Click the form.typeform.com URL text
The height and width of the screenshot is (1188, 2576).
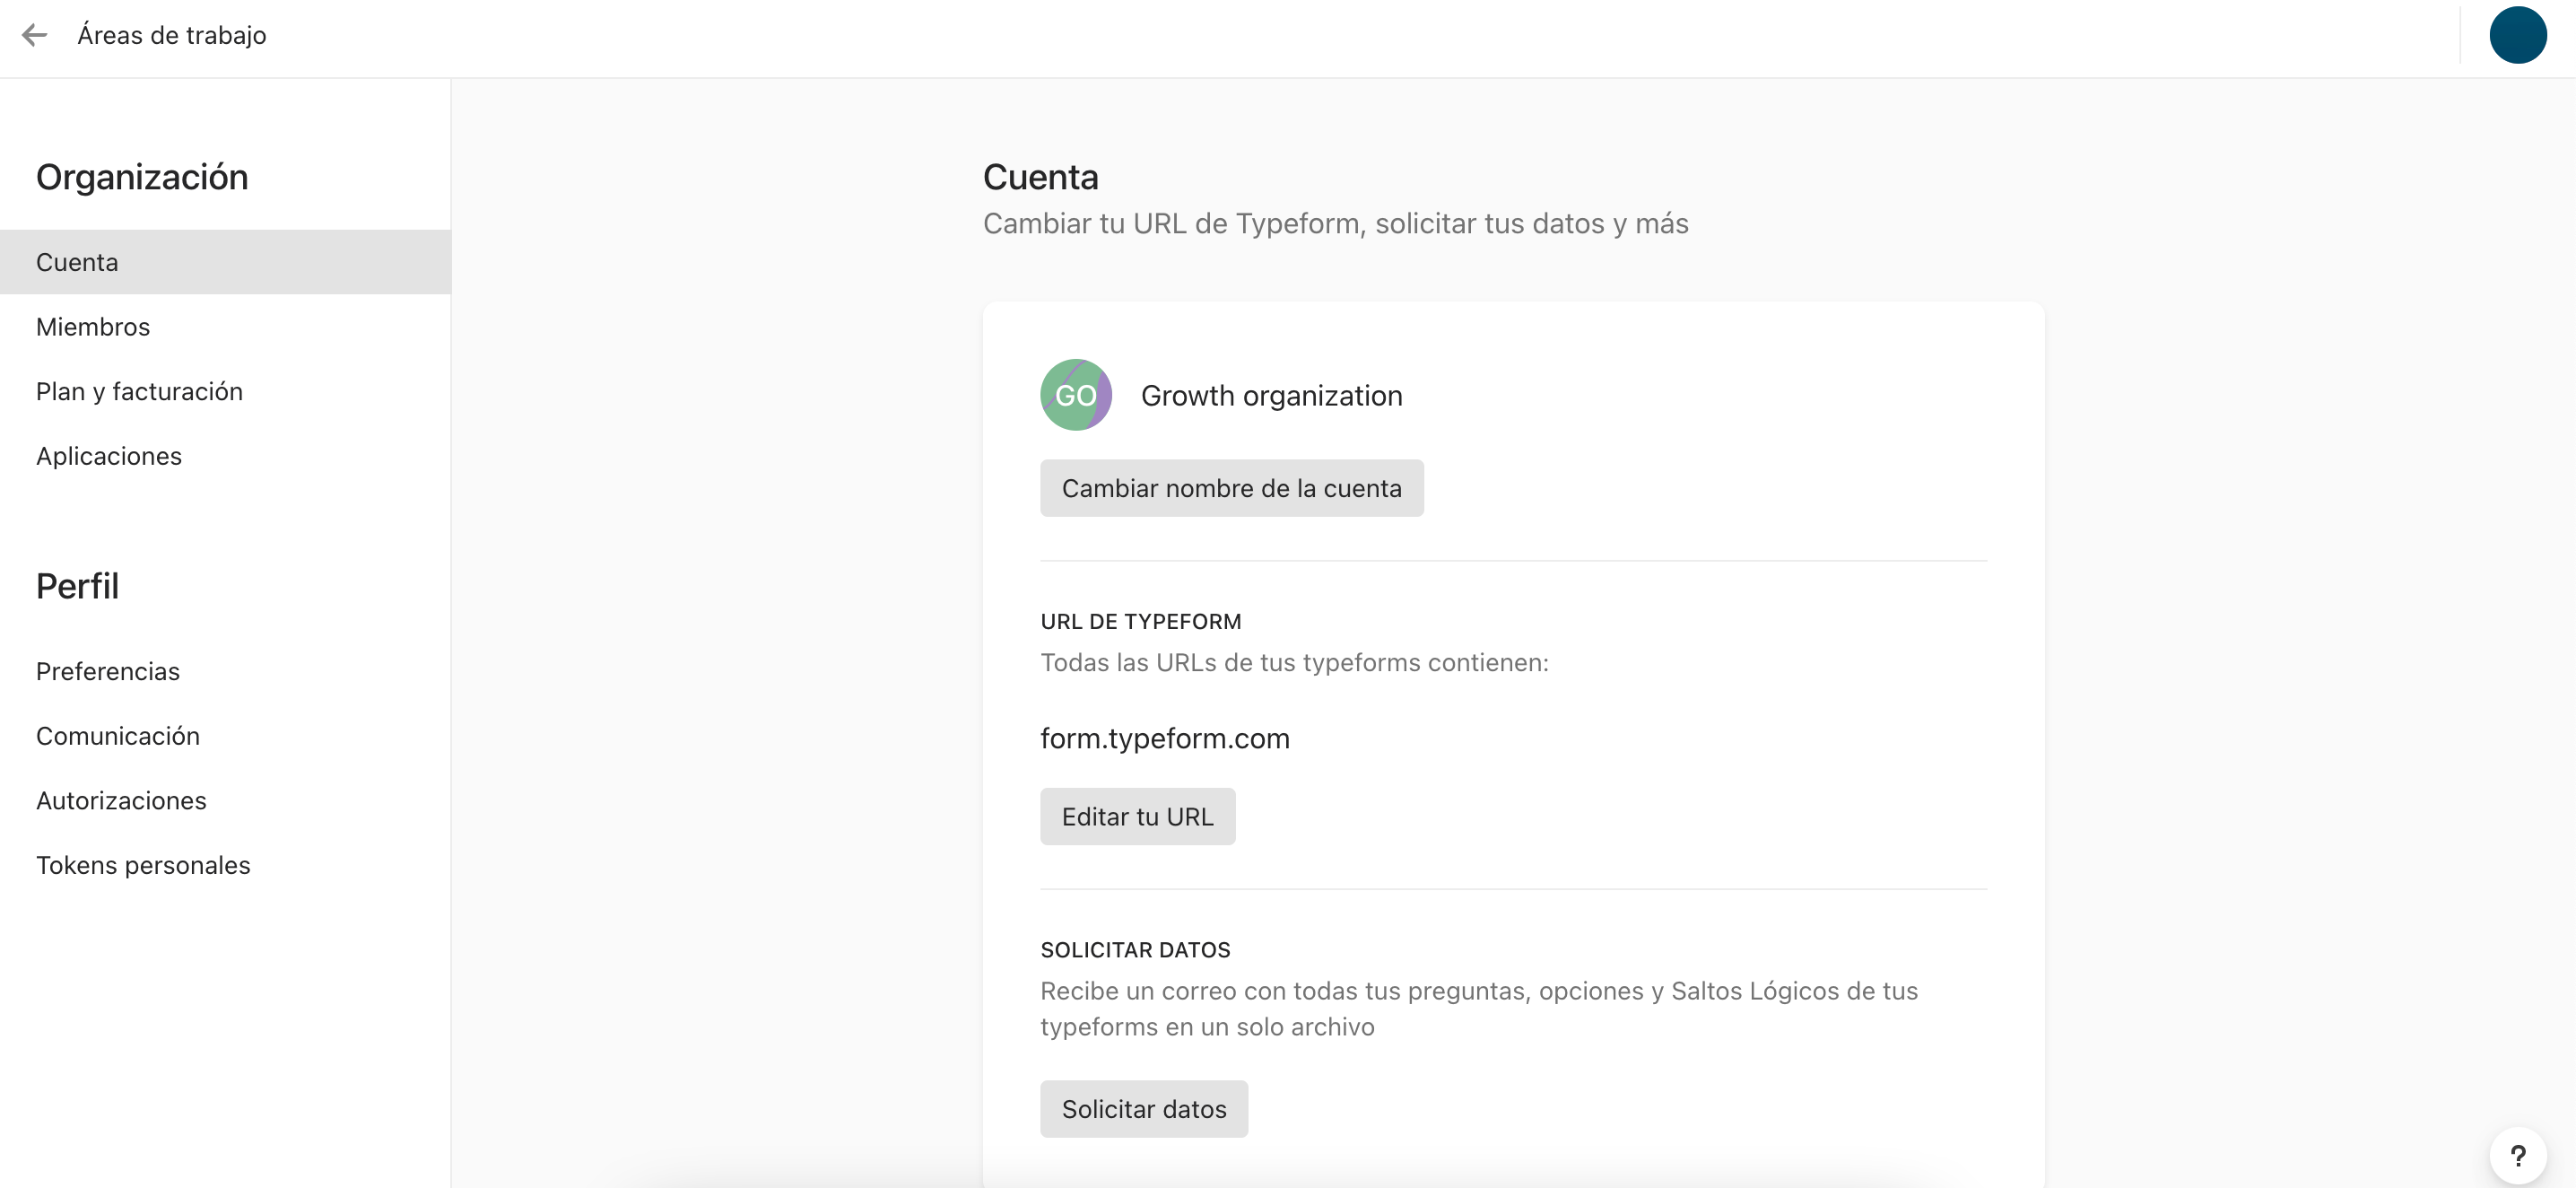[x=1165, y=739]
